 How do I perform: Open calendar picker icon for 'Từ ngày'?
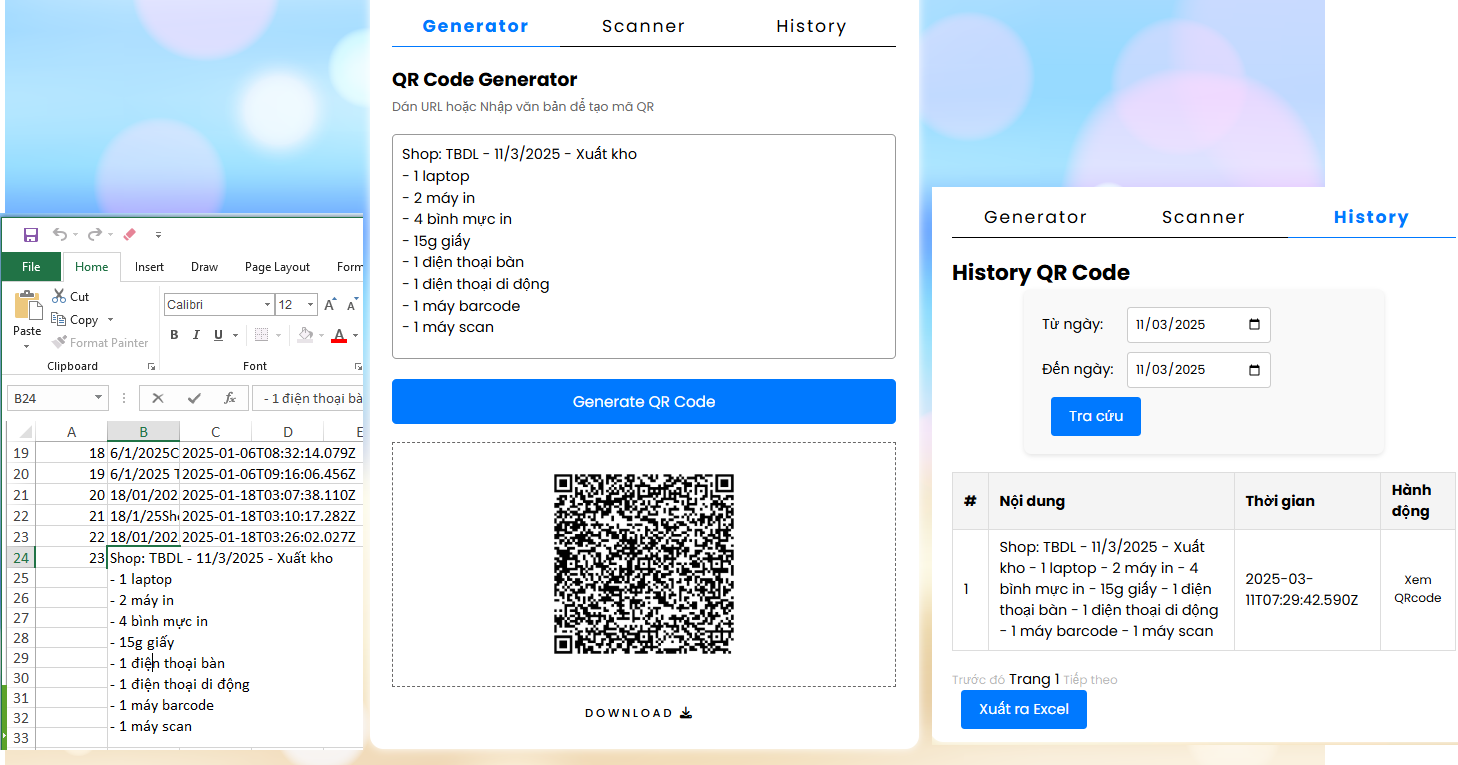pos(1255,324)
